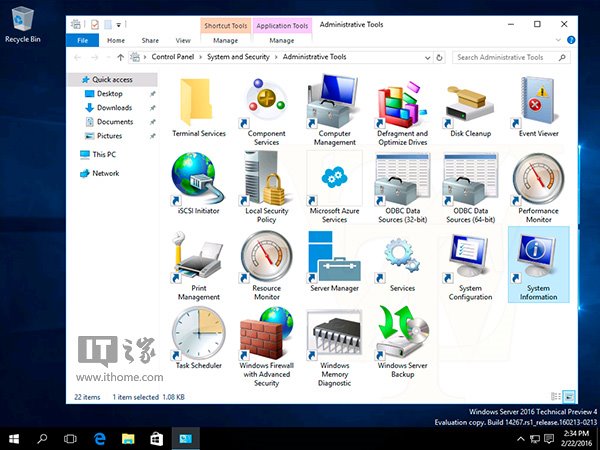Switch to the Home ribbon tab
The image size is (600, 450).
116,40
